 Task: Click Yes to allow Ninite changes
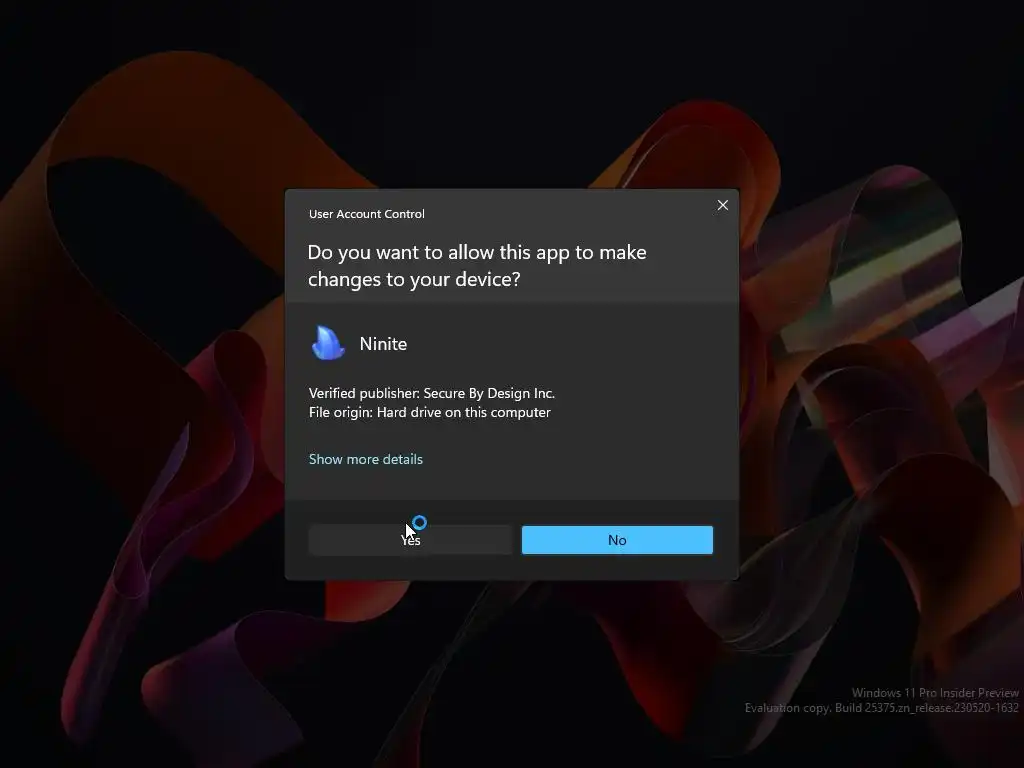(410, 540)
